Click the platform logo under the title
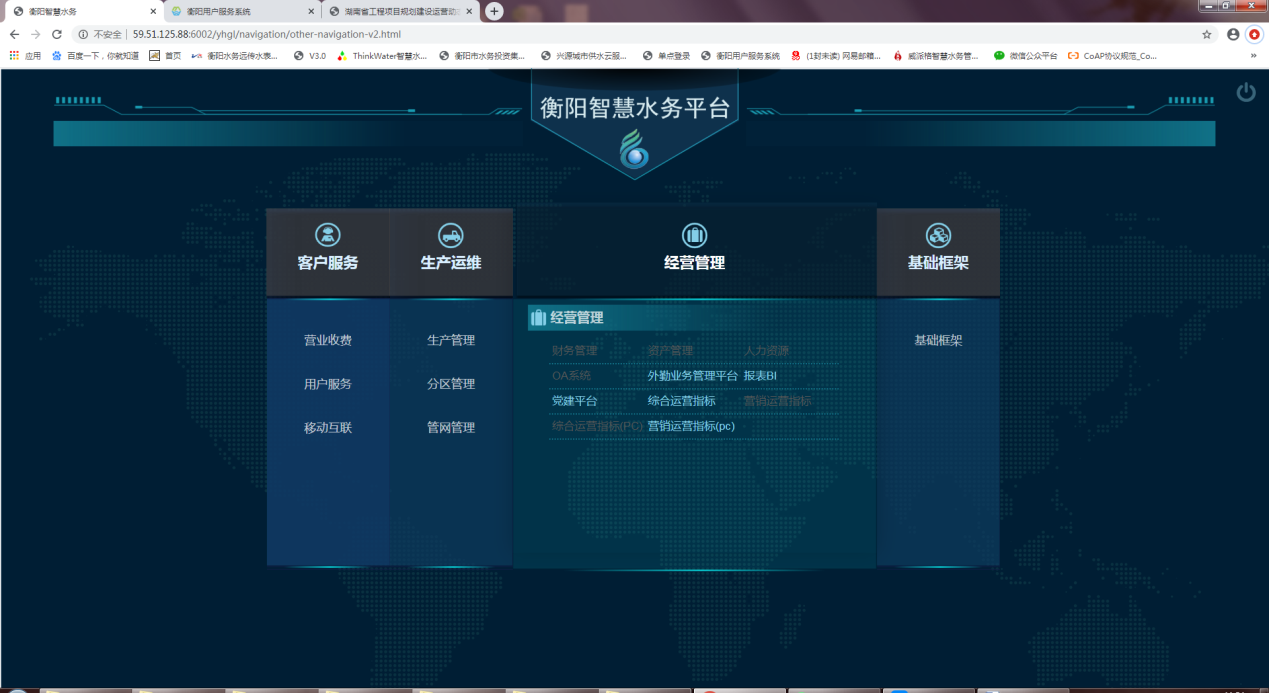This screenshot has width=1269, height=693. 634,151
